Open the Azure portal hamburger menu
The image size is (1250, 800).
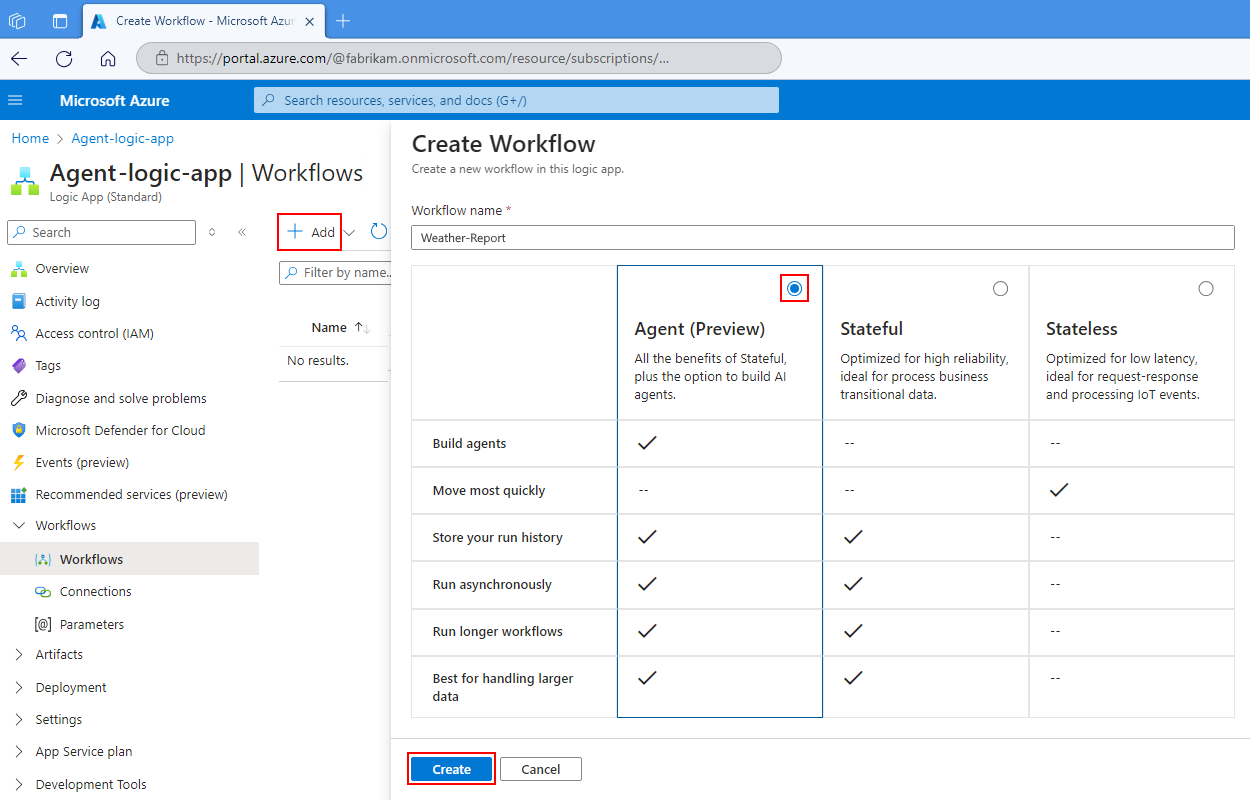coord(15,100)
